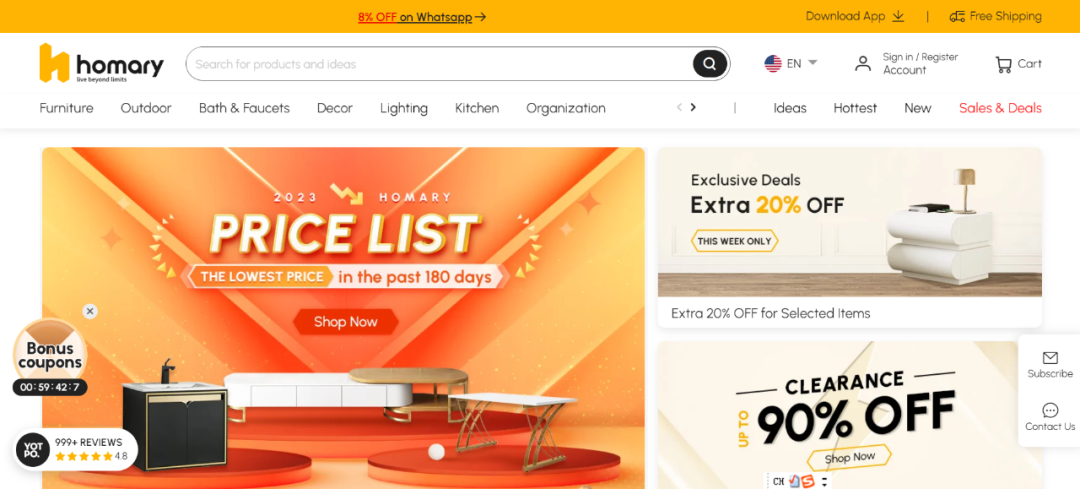The width and height of the screenshot is (1080, 489).
Task: Open Contact Us chat icon
Action: [x=1050, y=410]
